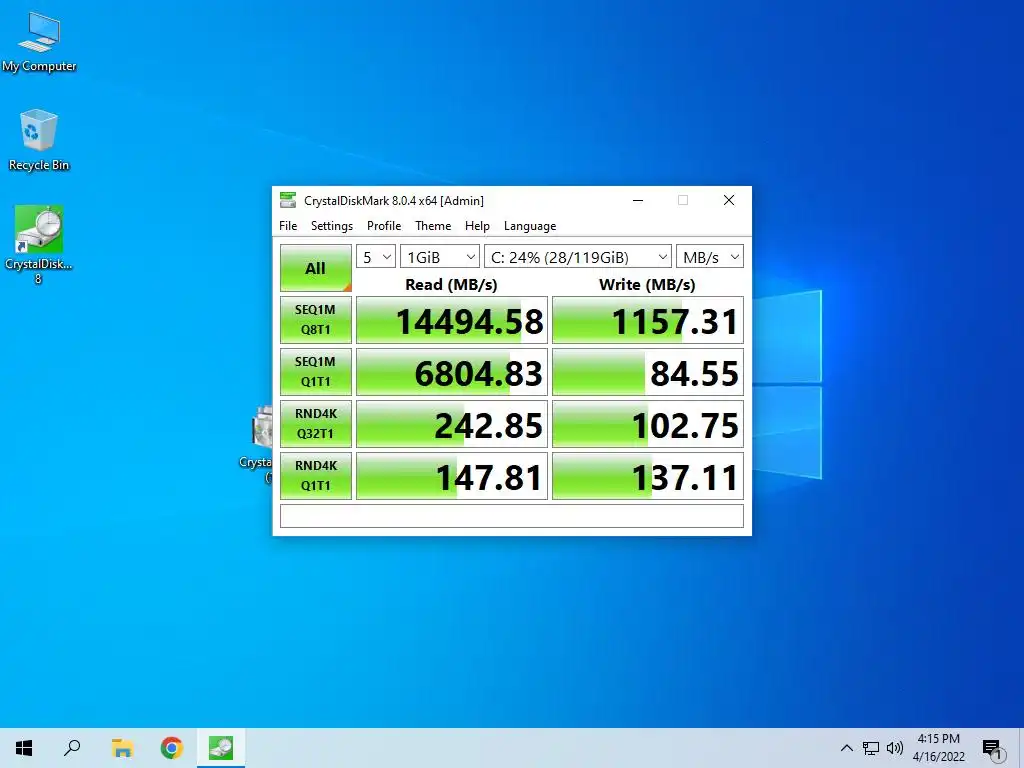This screenshot has width=1024, height=768.
Task: Open the Theme menu
Action: click(433, 226)
